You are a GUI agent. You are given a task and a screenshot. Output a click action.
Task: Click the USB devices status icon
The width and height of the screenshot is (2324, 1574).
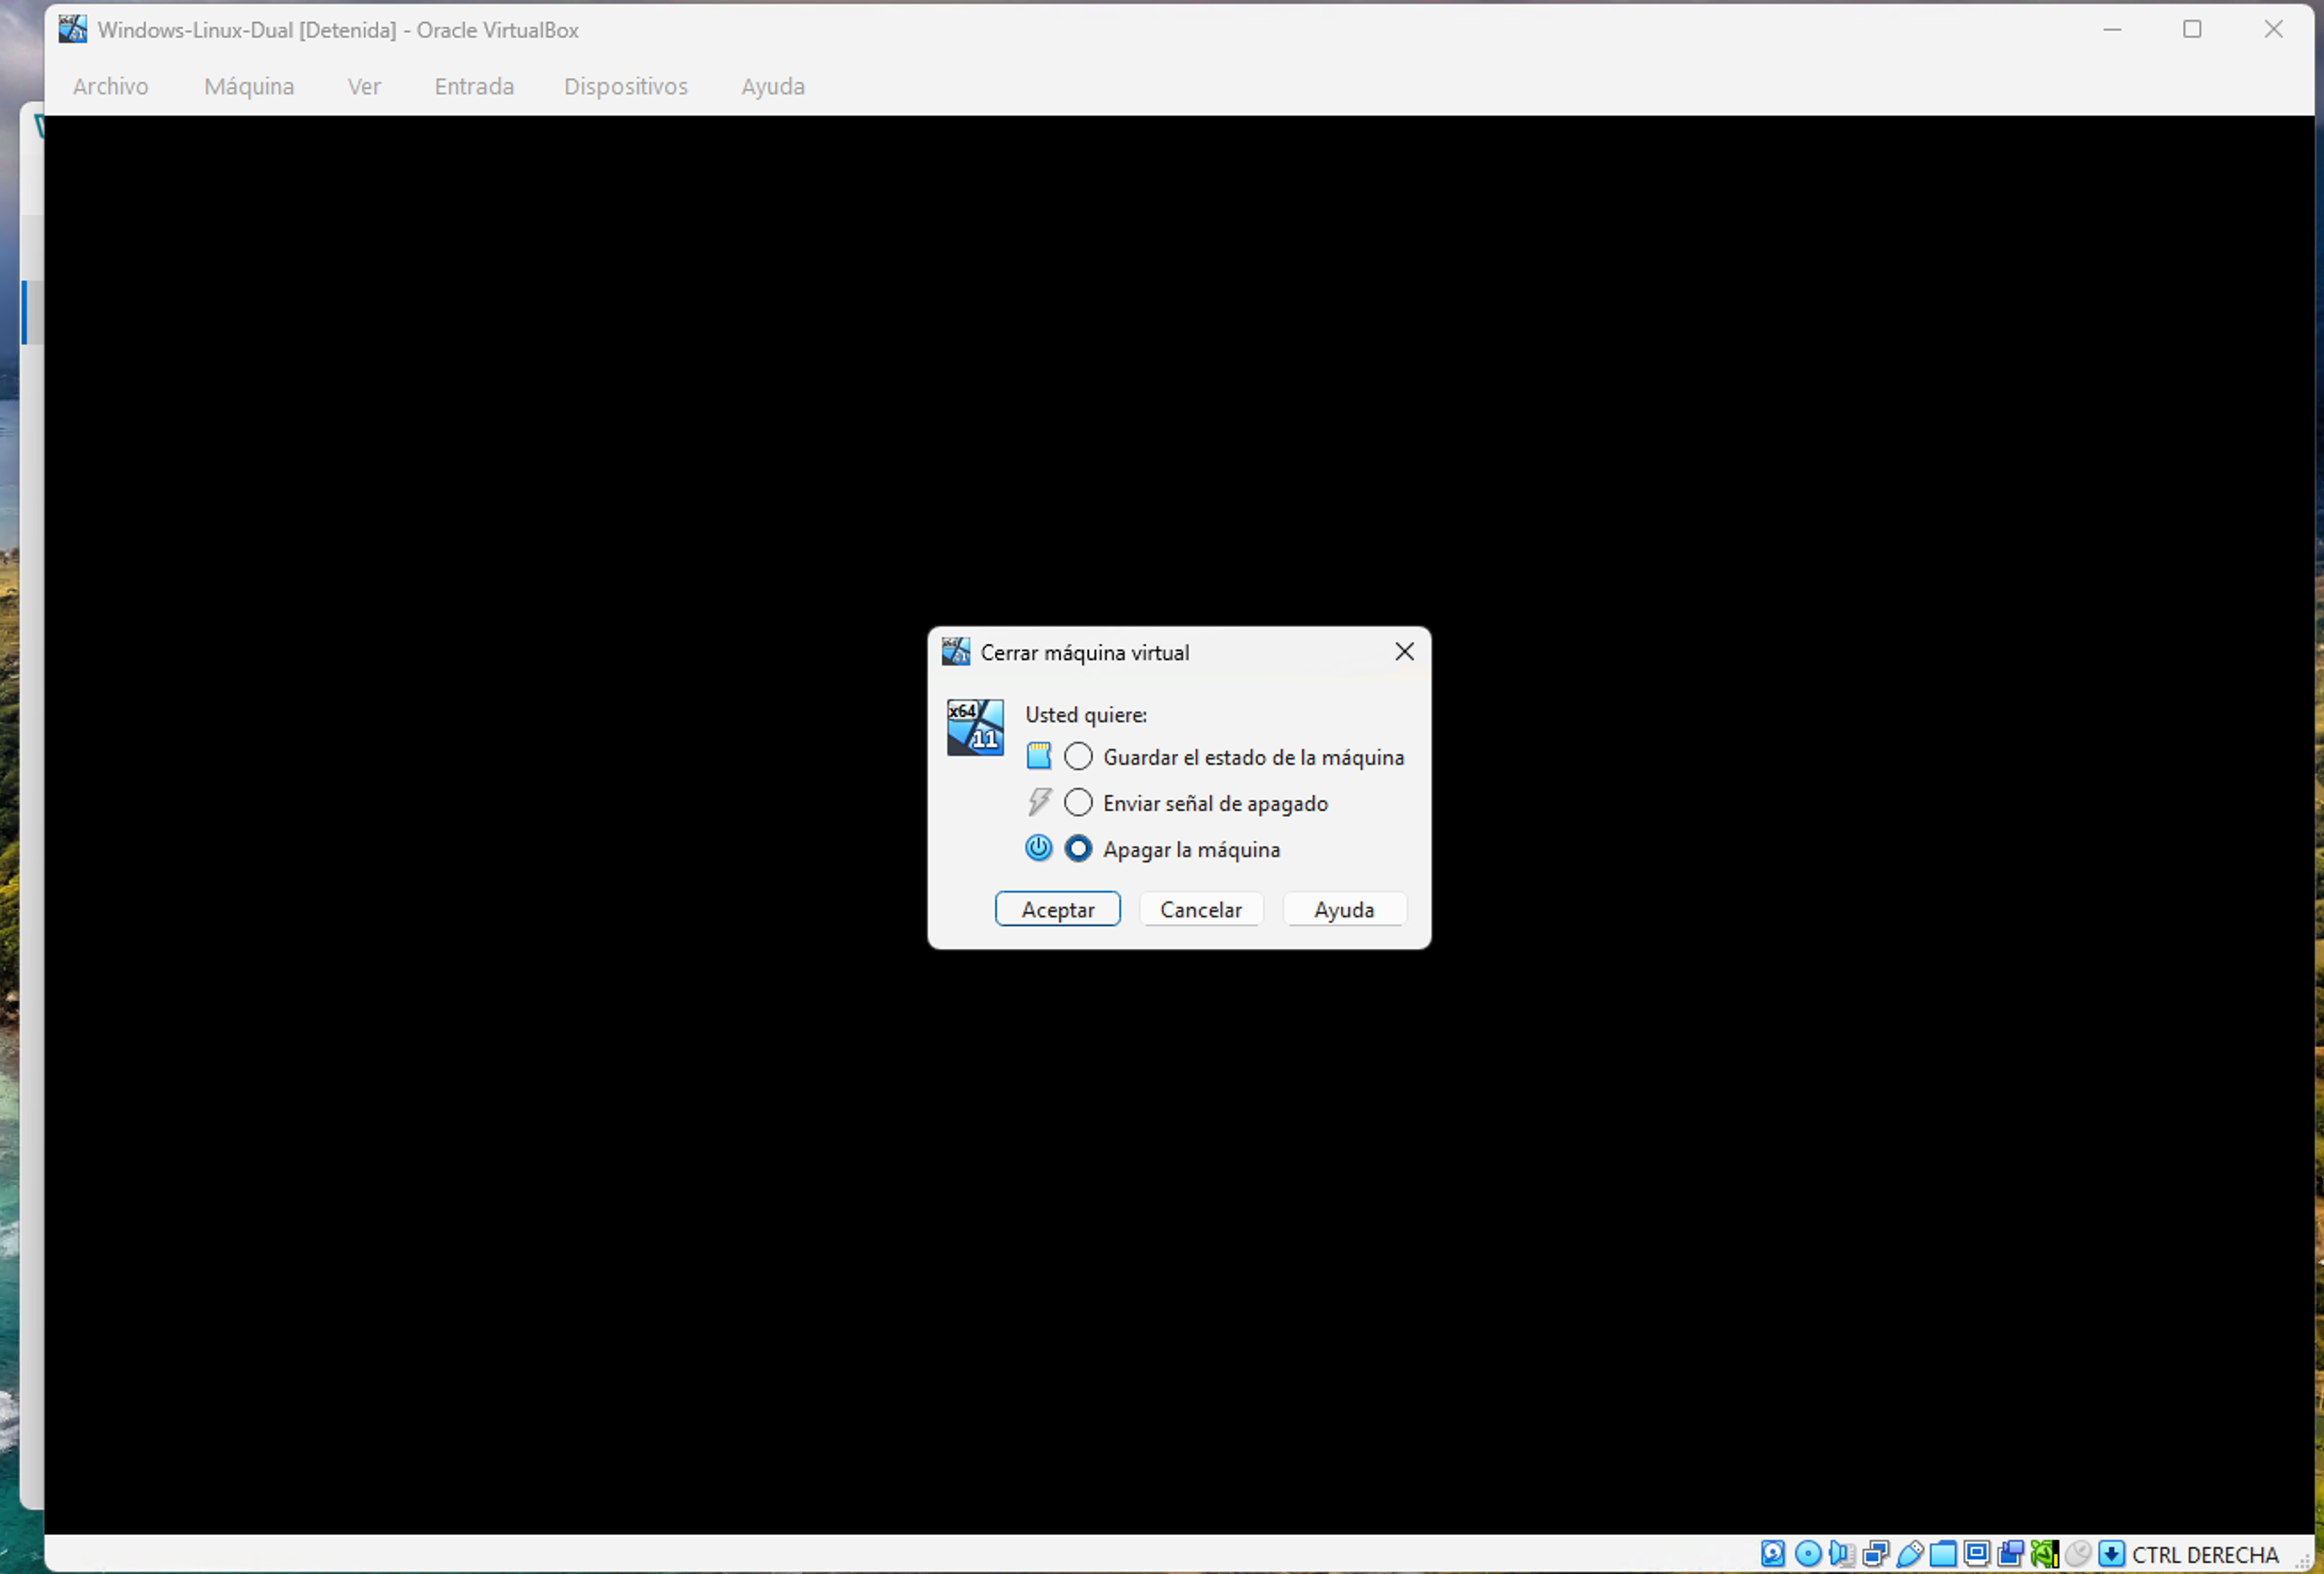1909,1553
